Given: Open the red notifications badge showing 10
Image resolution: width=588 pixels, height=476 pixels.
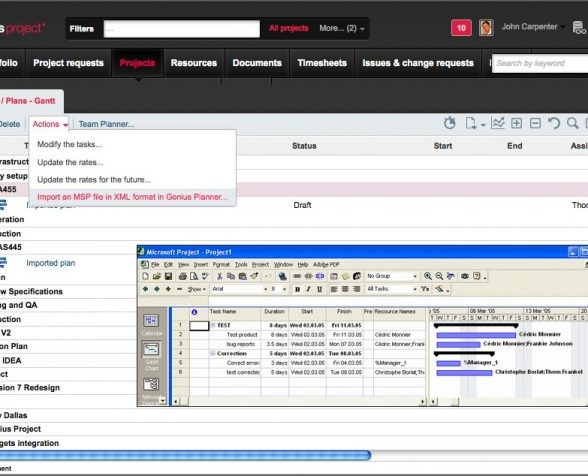Looking at the screenshot, I should [x=461, y=28].
